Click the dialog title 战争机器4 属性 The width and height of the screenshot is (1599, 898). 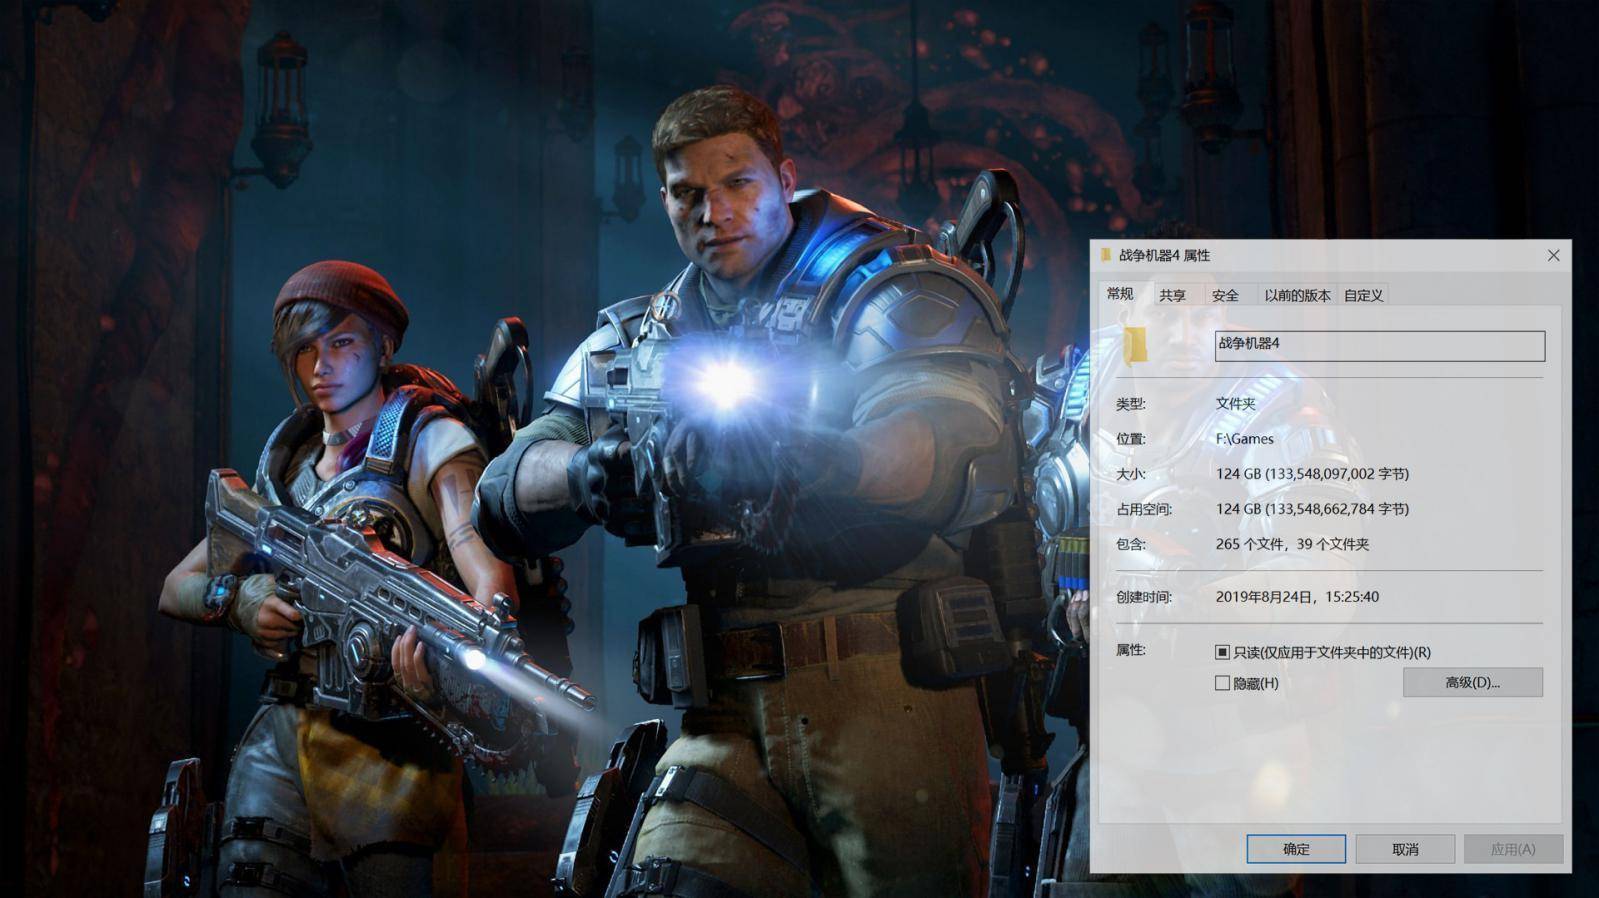1164,256
